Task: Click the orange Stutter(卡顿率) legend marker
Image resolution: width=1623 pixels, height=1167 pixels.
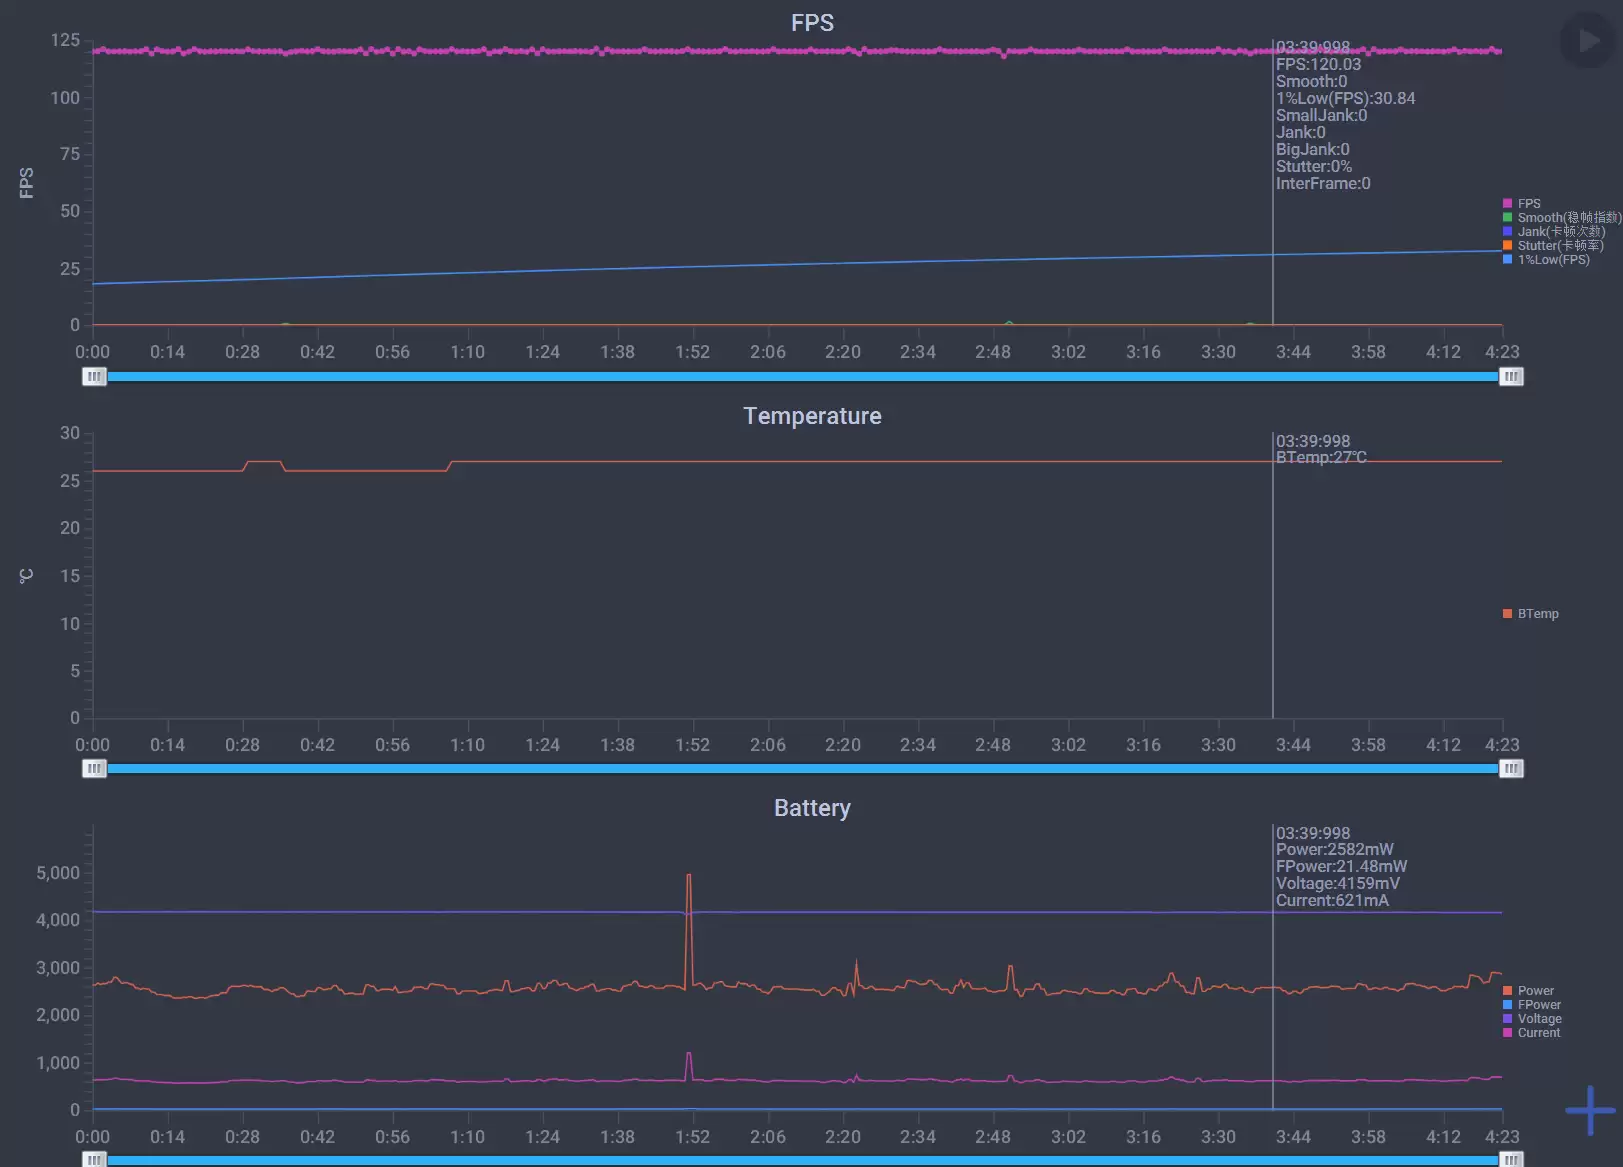Action: (x=1506, y=245)
